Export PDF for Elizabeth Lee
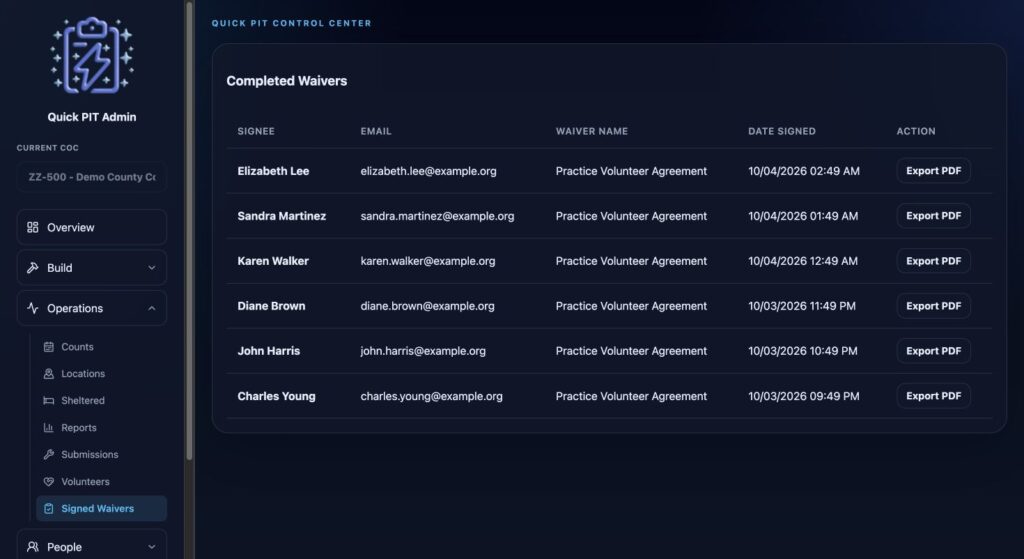1024x559 pixels. click(933, 171)
